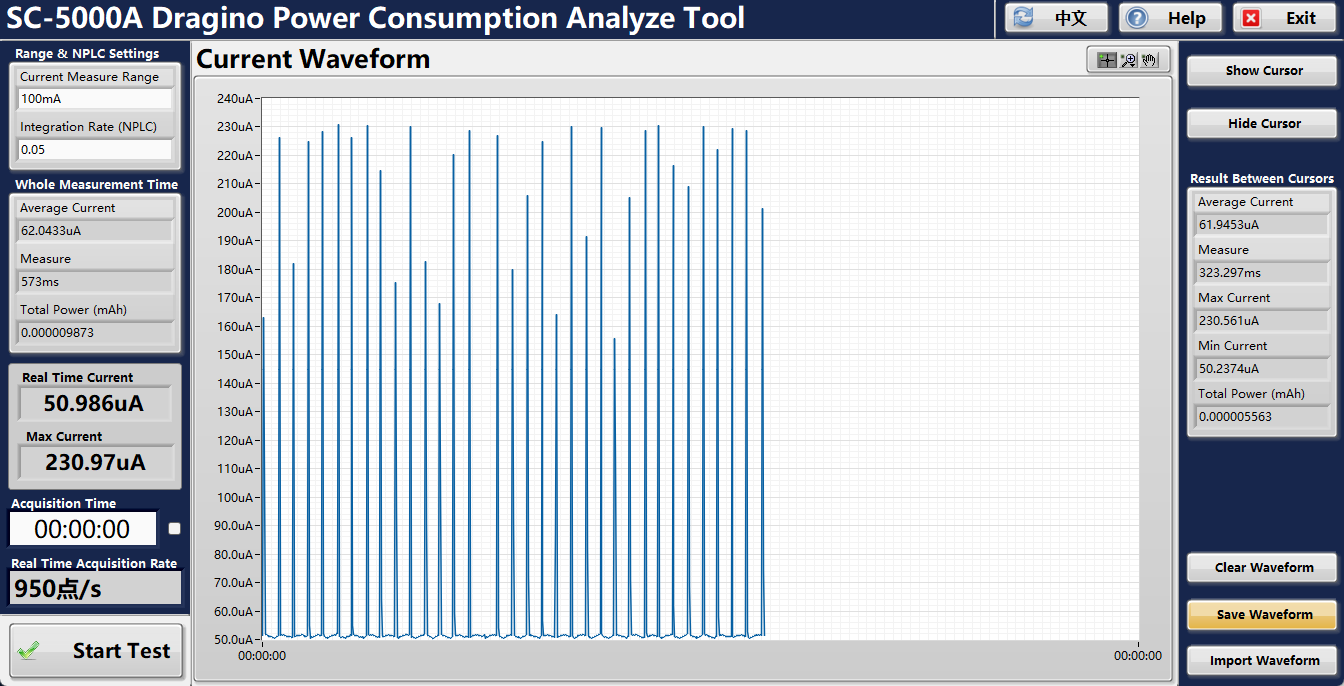Click Min Current value 50.2374uA
The image size is (1344, 686).
(x=1262, y=369)
